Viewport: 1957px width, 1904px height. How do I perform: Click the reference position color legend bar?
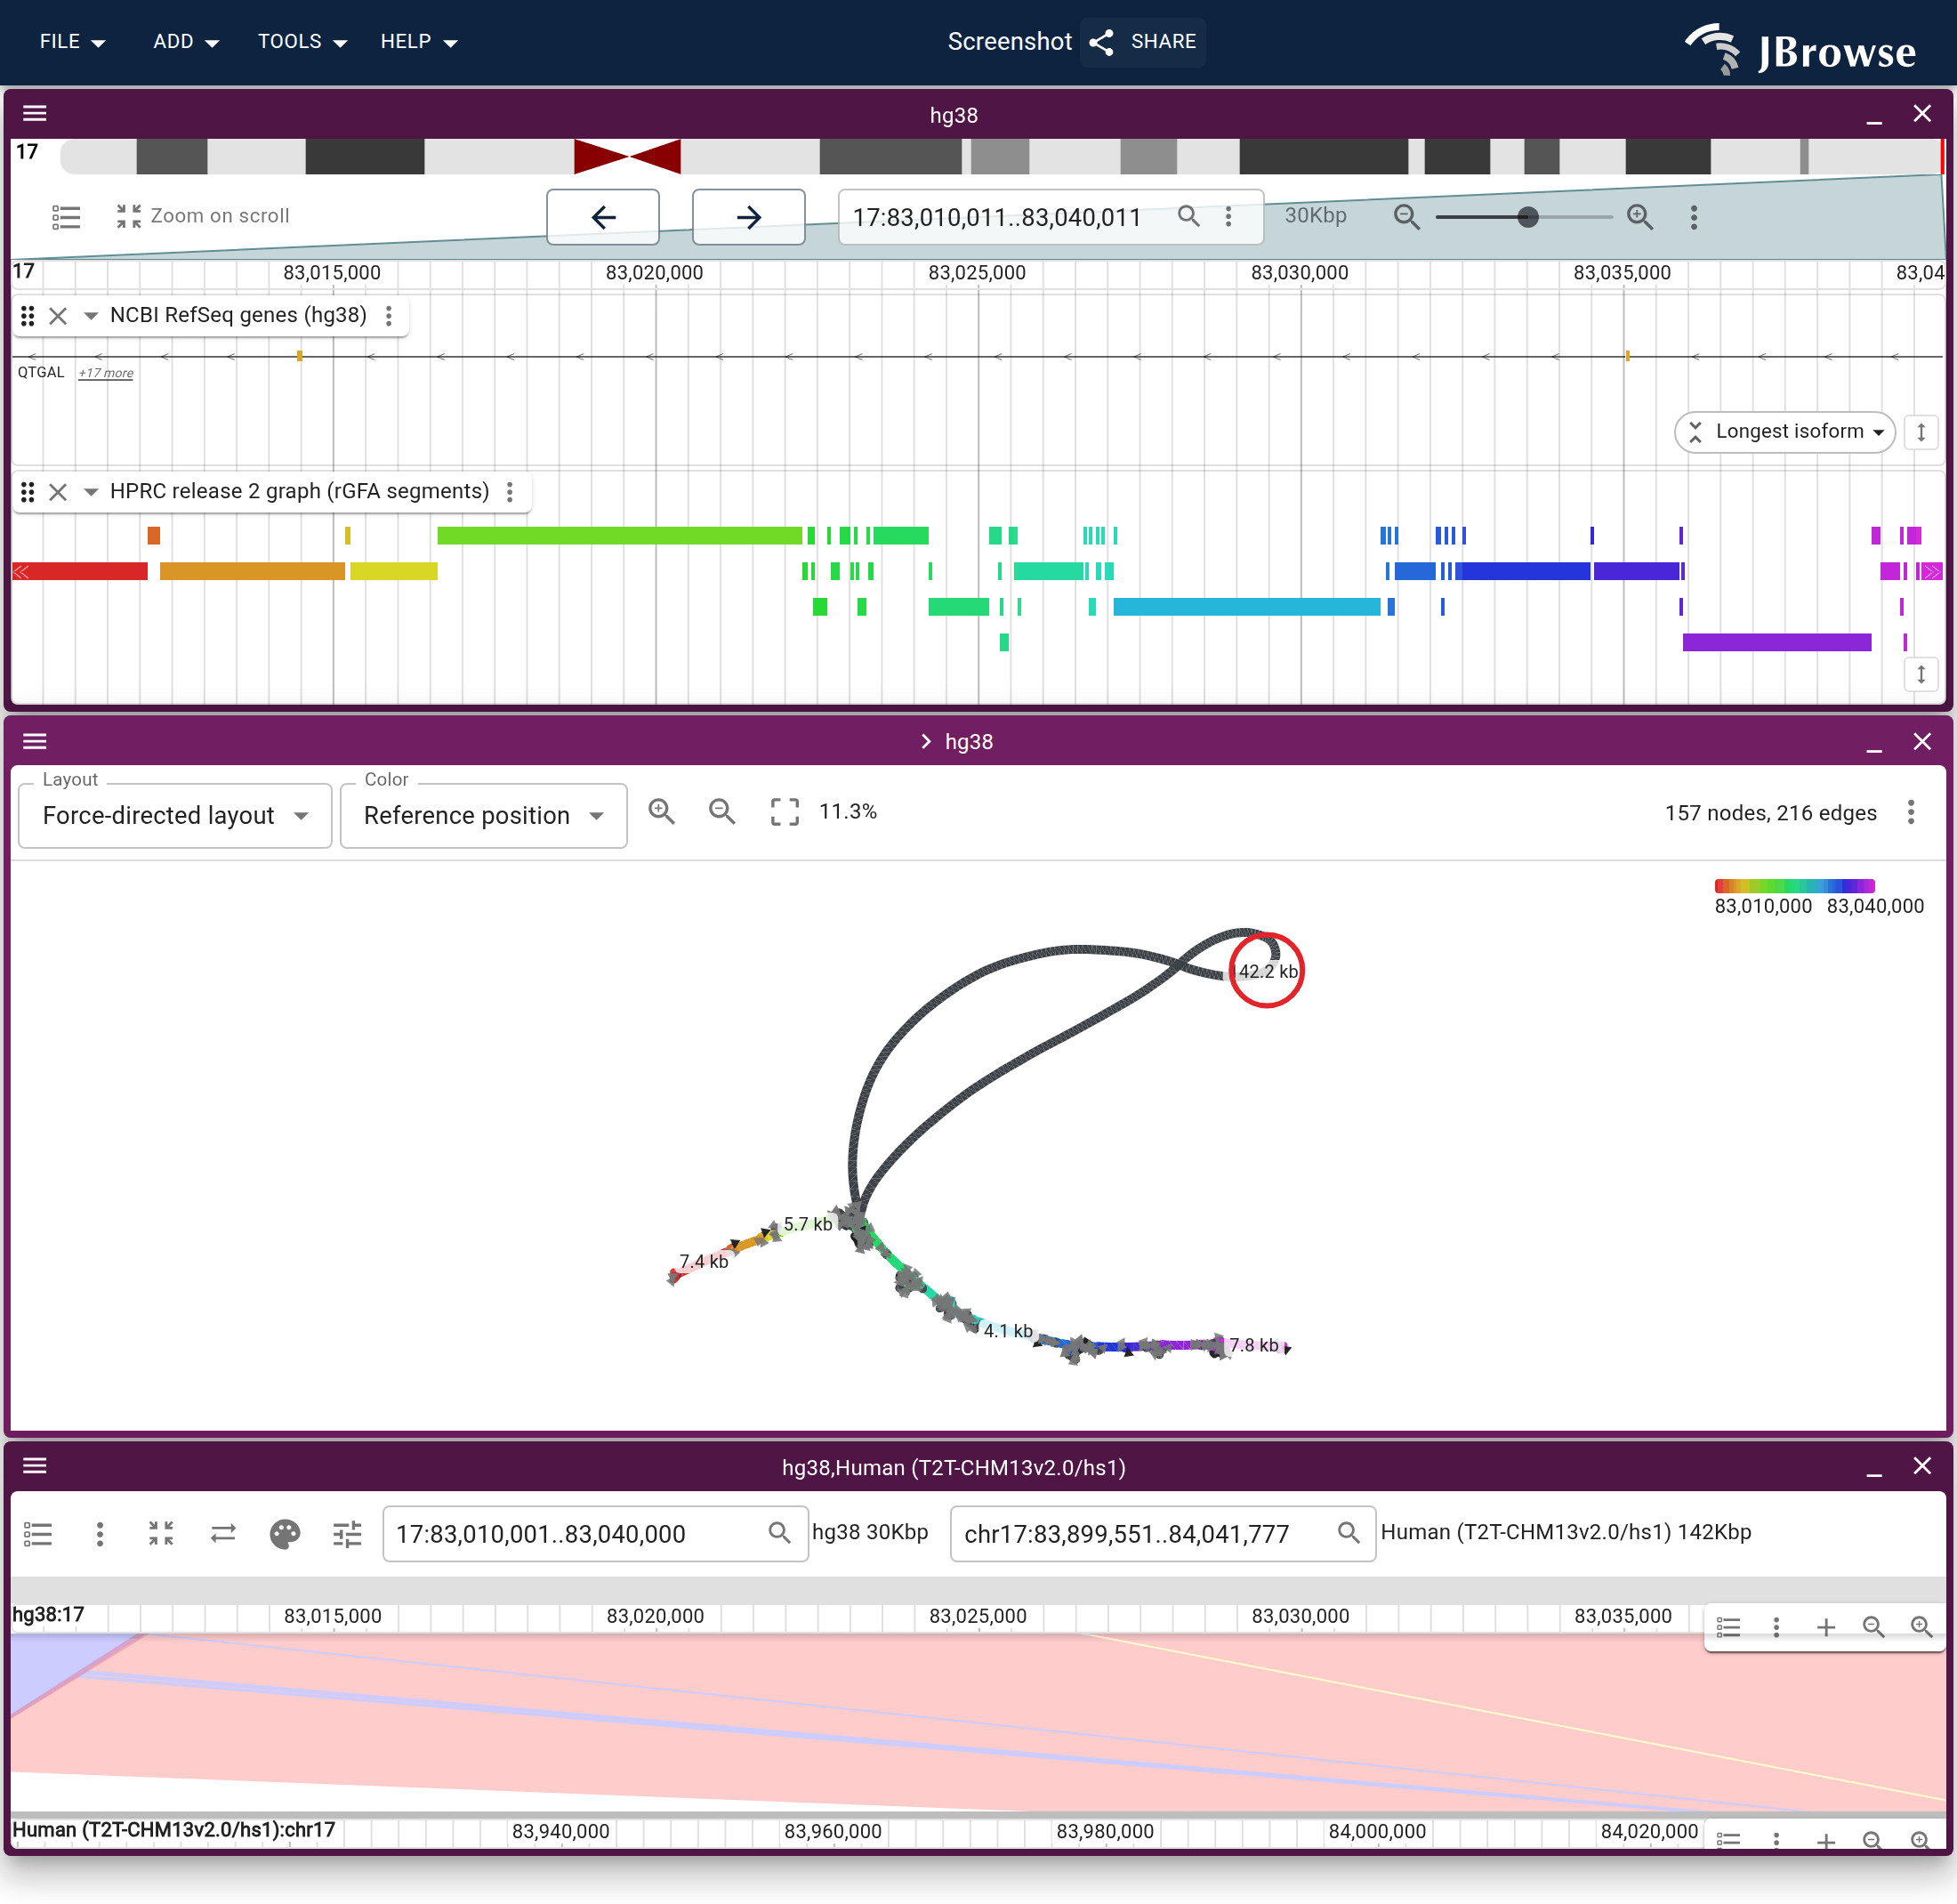pyautogui.click(x=1794, y=885)
